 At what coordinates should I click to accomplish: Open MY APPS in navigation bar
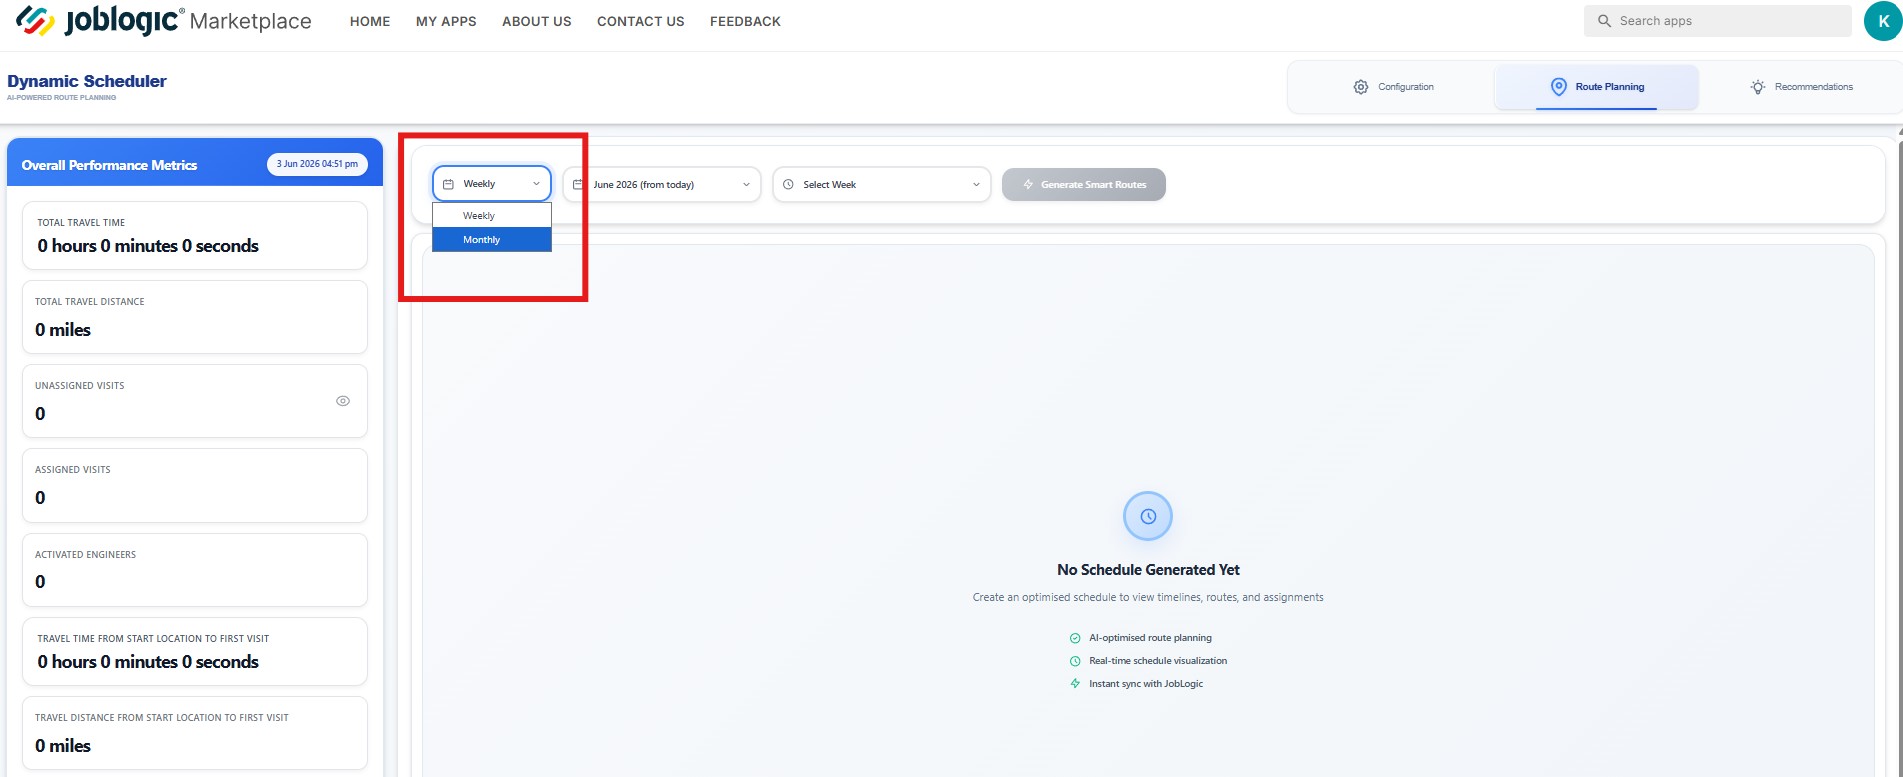[446, 21]
